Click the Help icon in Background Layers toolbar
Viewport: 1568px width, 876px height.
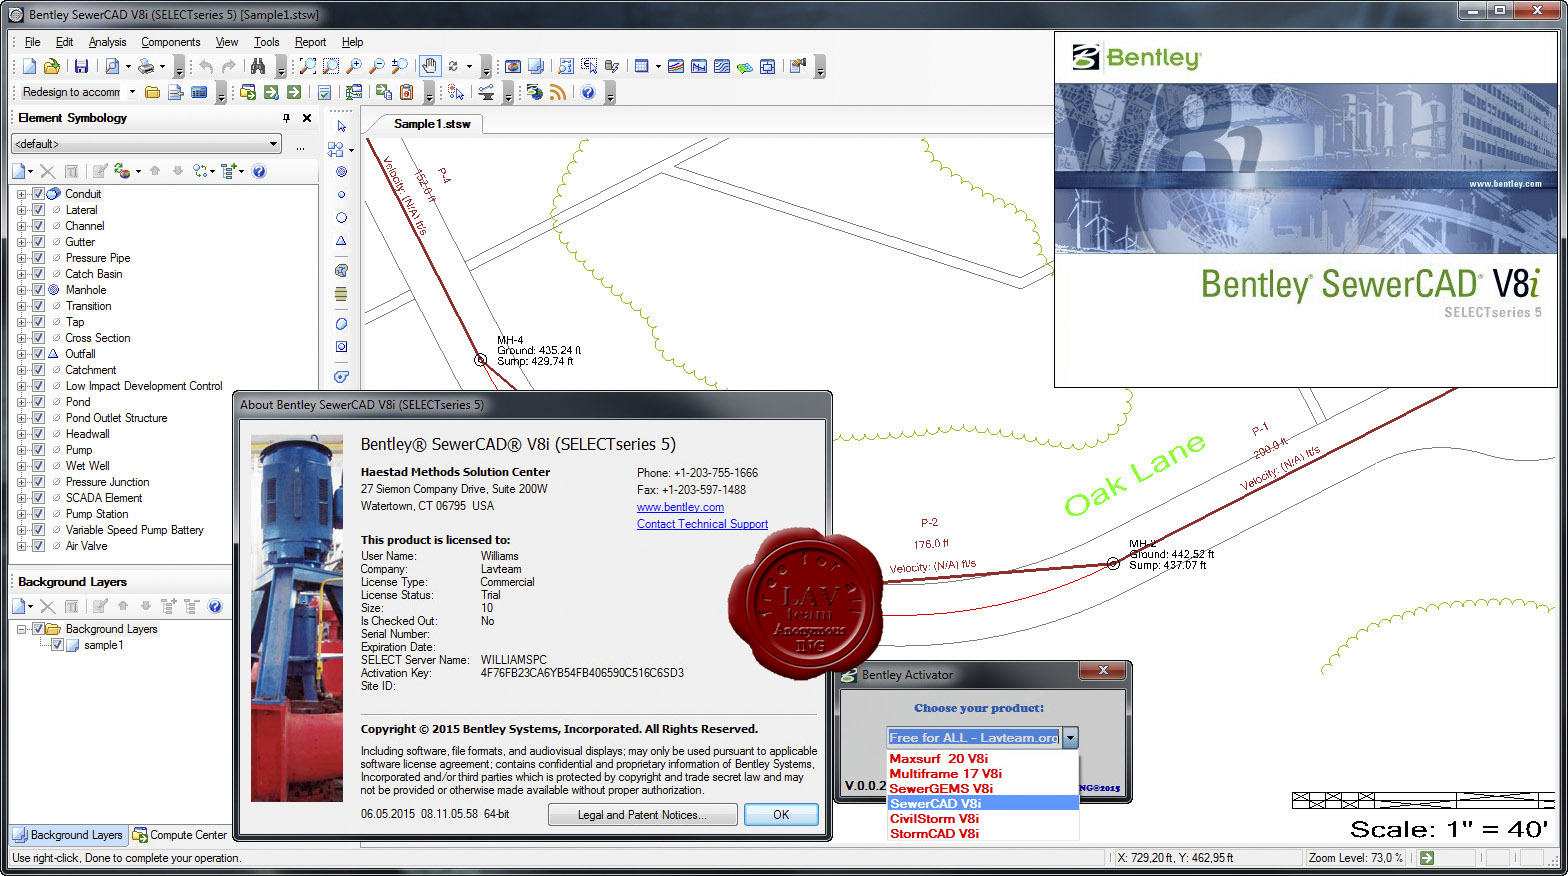click(x=214, y=606)
